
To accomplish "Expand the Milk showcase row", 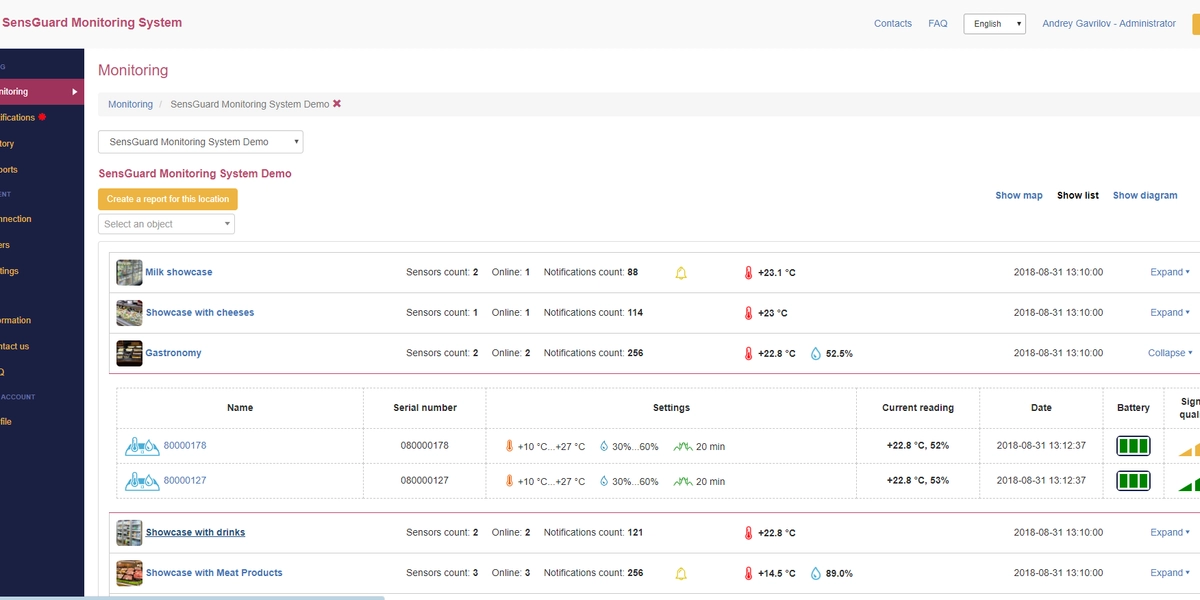I will point(1170,272).
